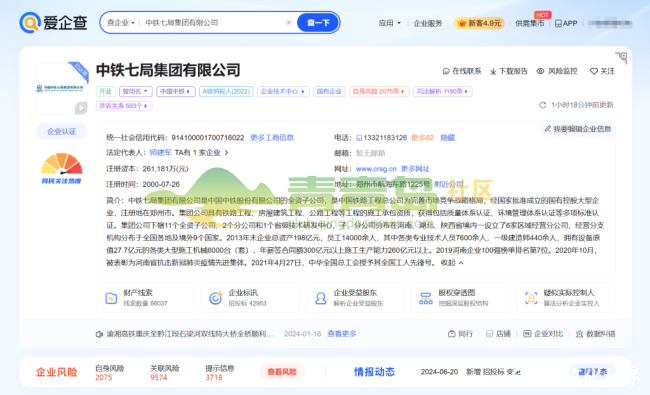Click the 风险监控 eye icon
650x395 pixels.
[x=540, y=71]
